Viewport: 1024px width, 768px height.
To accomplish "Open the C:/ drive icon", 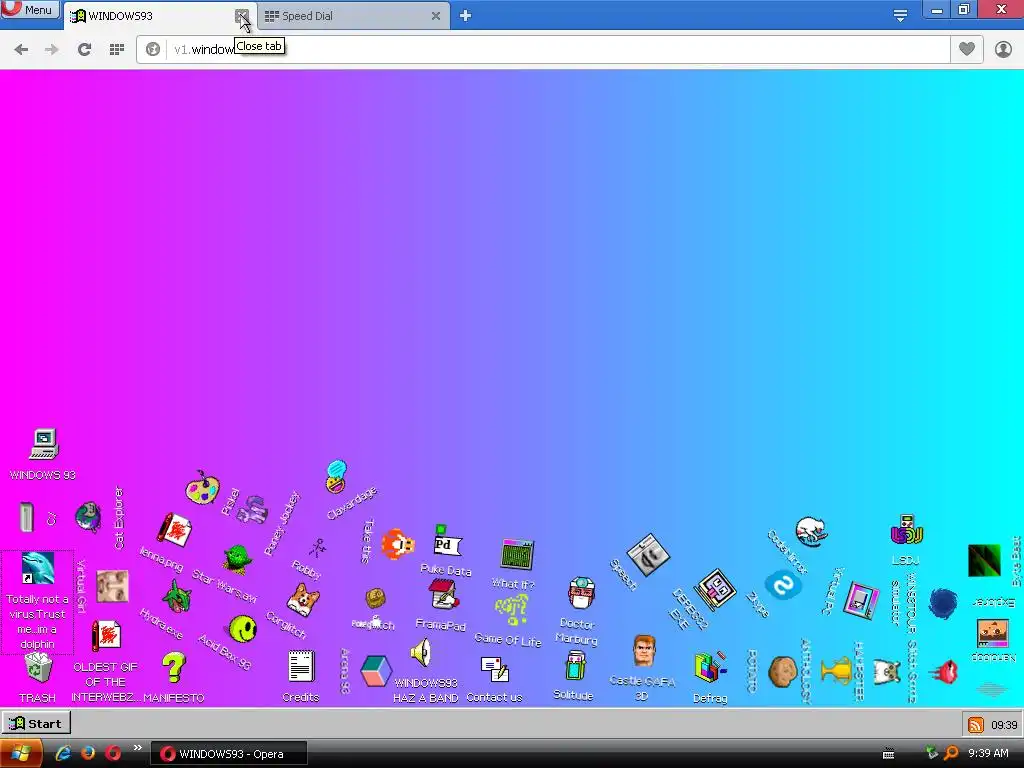I will coord(27,517).
